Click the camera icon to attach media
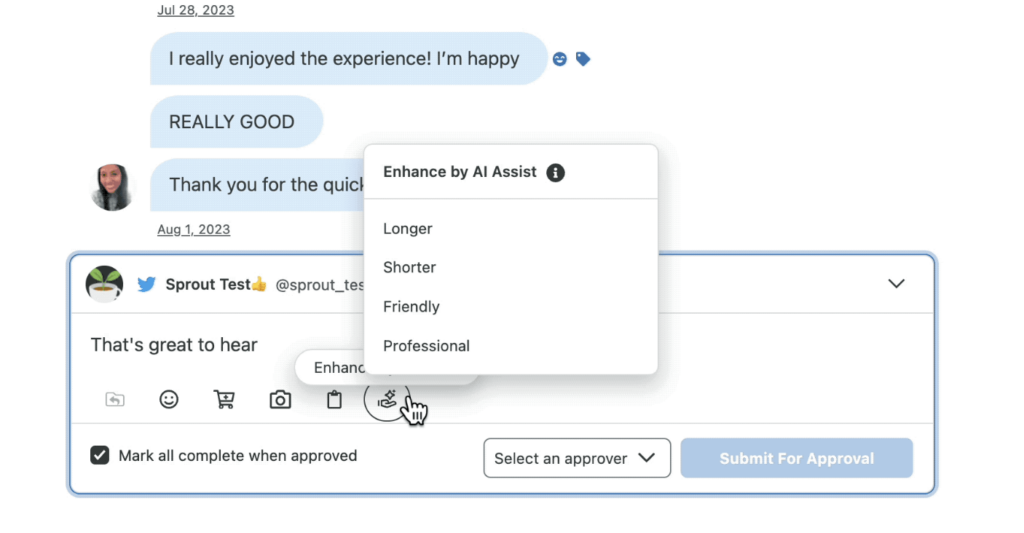 point(280,399)
